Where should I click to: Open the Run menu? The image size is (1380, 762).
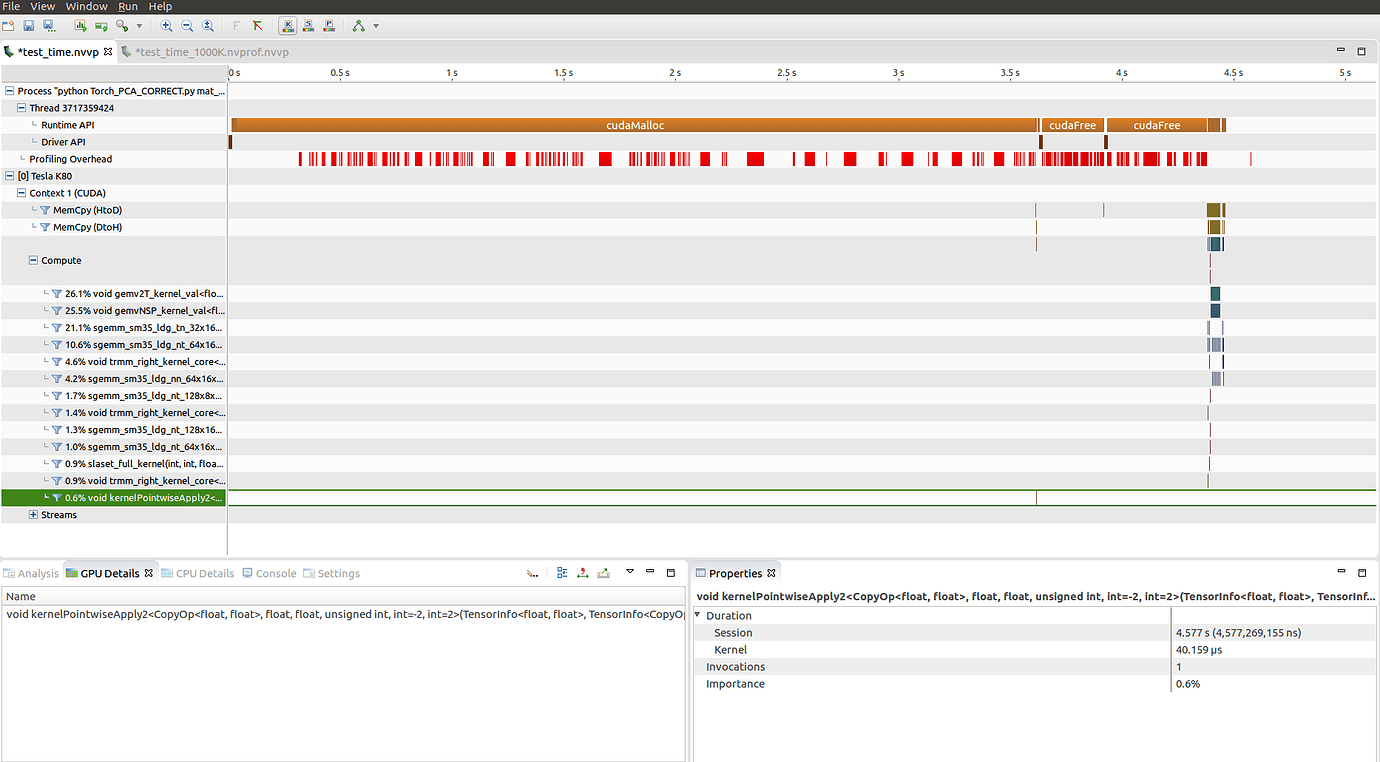click(x=127, y=7)
